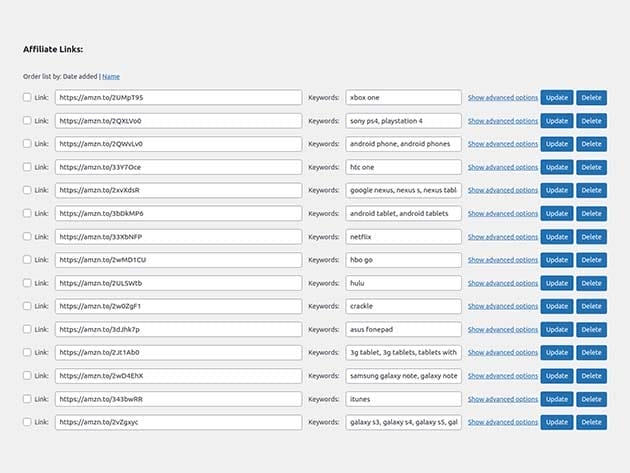Screen dimensions: 630x473
Task: Tick the checkbox beside the netflix row
Action: [x=27, y=237]
